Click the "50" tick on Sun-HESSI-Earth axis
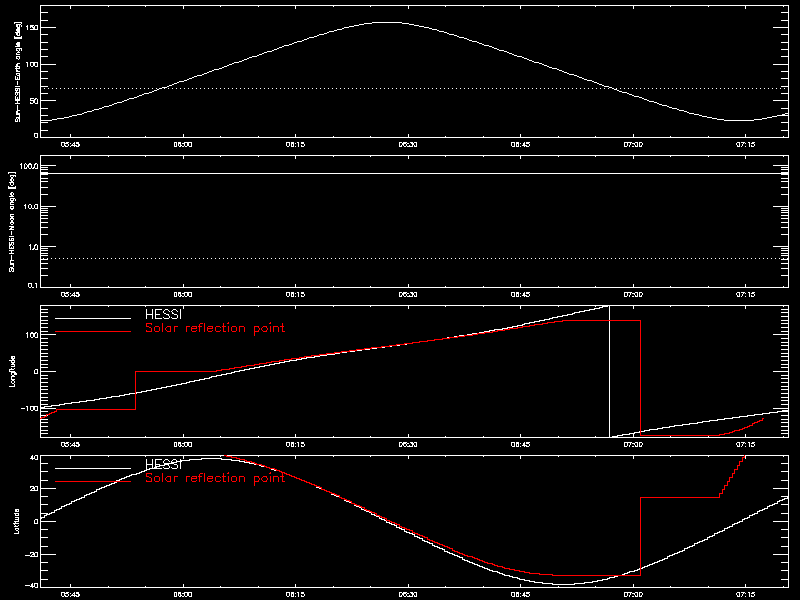Screen dimensions: 800x600 click(34, 101)
